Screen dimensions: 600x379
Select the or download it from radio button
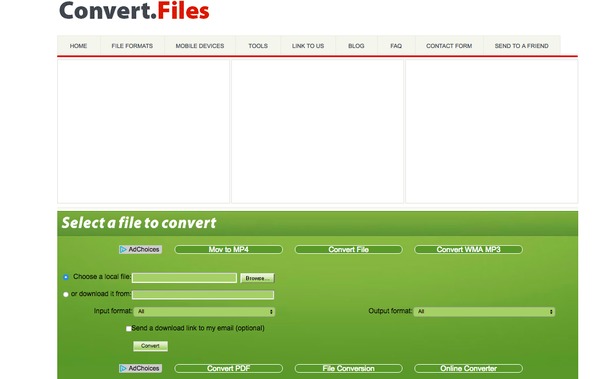pos(66,294)
